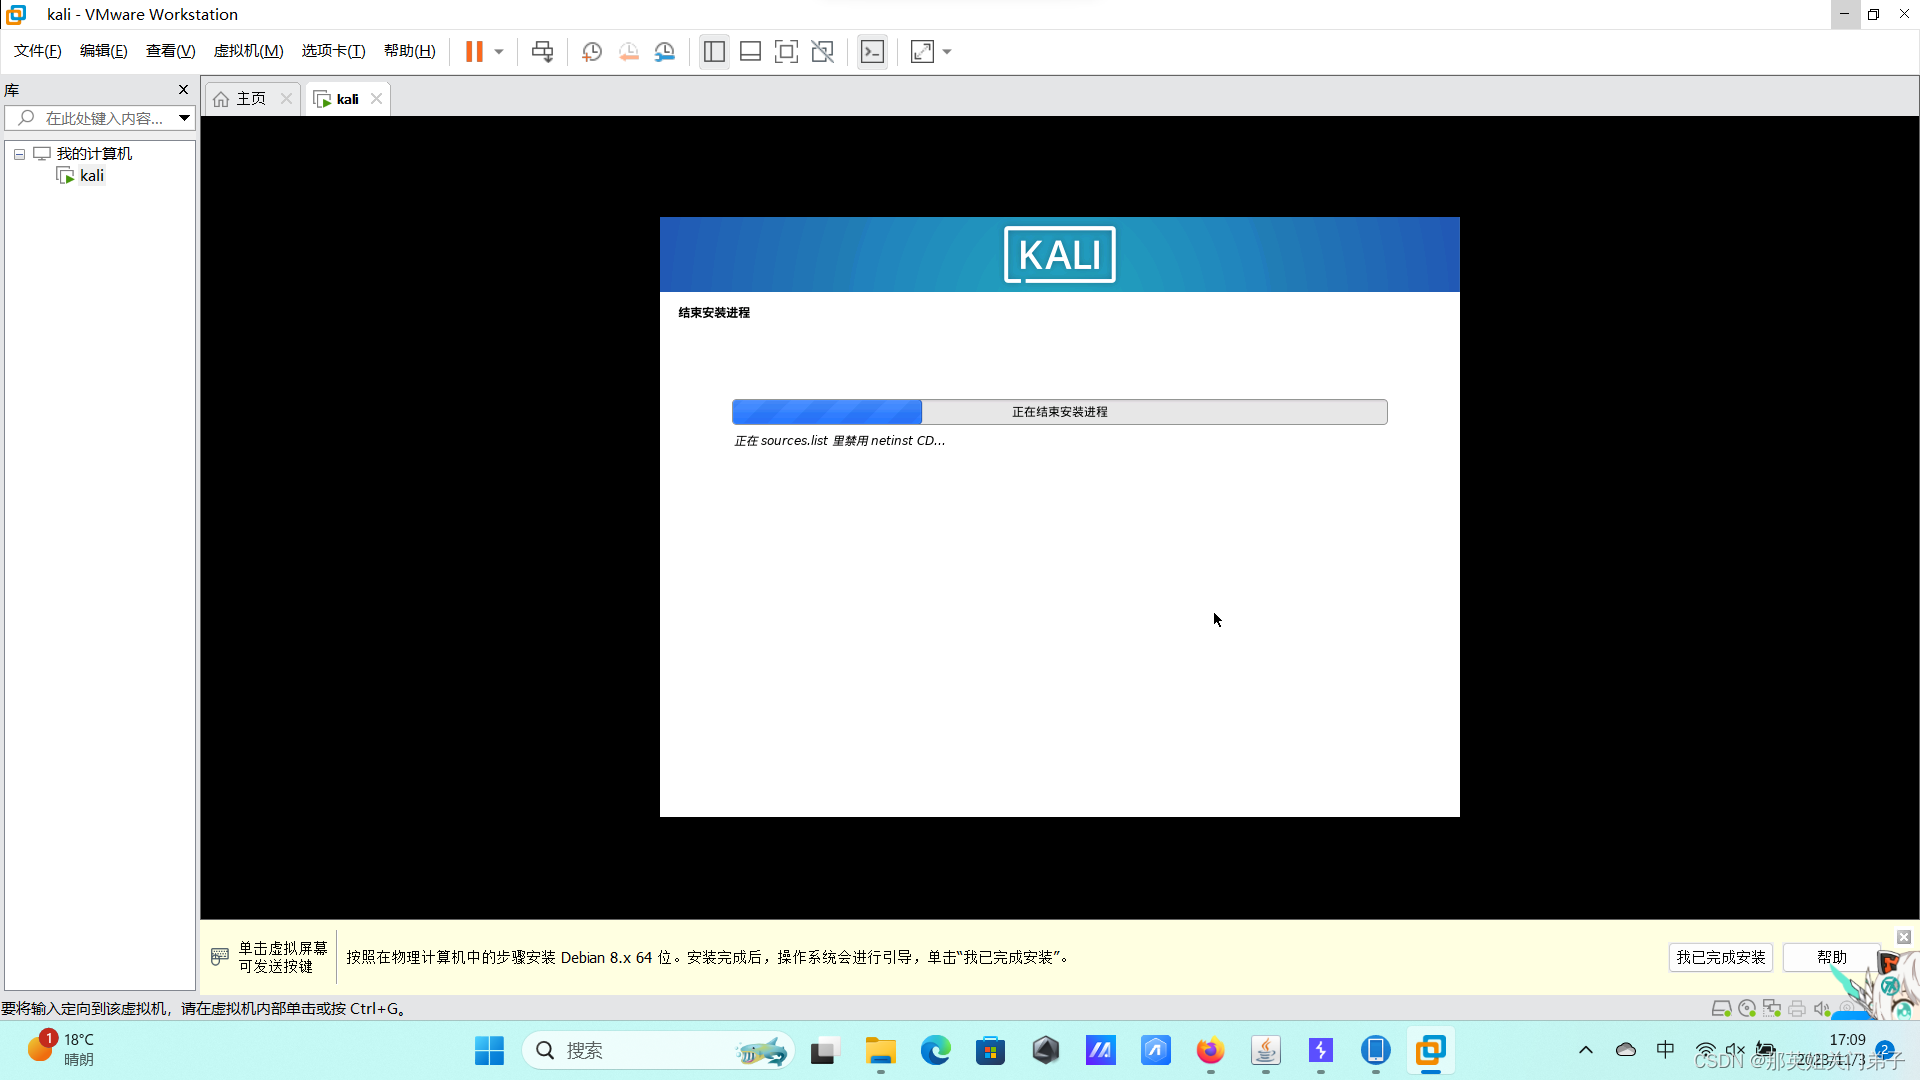Focus the library search input field
The height and width of the screenshot is (1080, 1920).
click(91, 118)
